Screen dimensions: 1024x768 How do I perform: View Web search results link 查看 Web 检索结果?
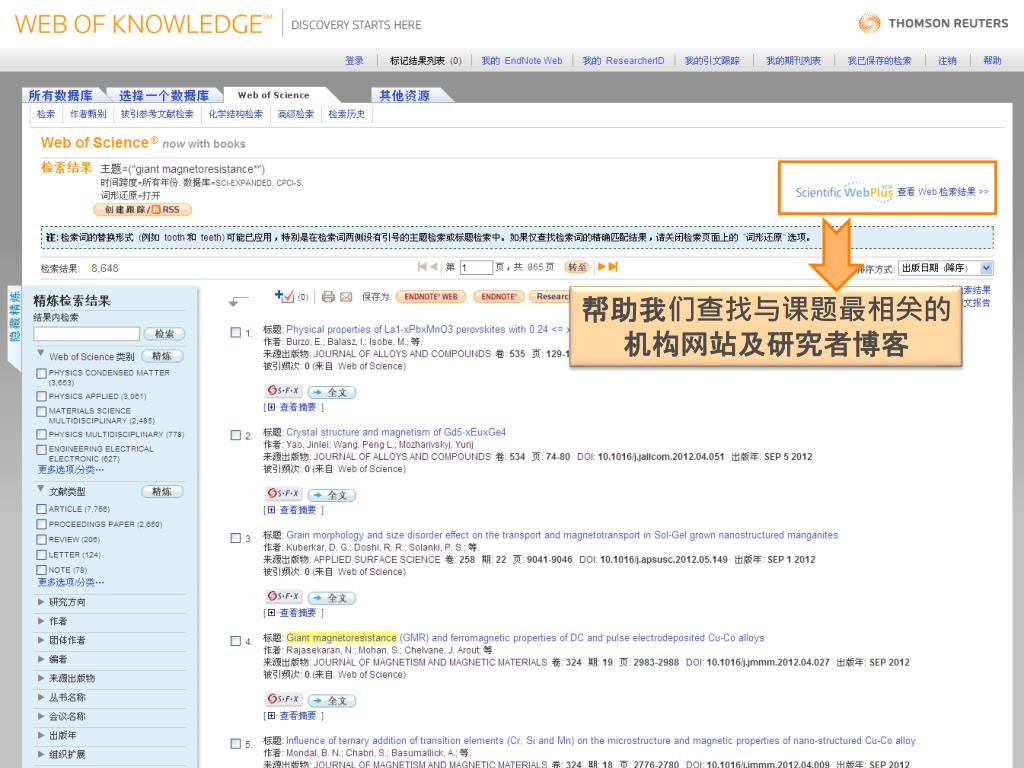(x=942, y=191)
